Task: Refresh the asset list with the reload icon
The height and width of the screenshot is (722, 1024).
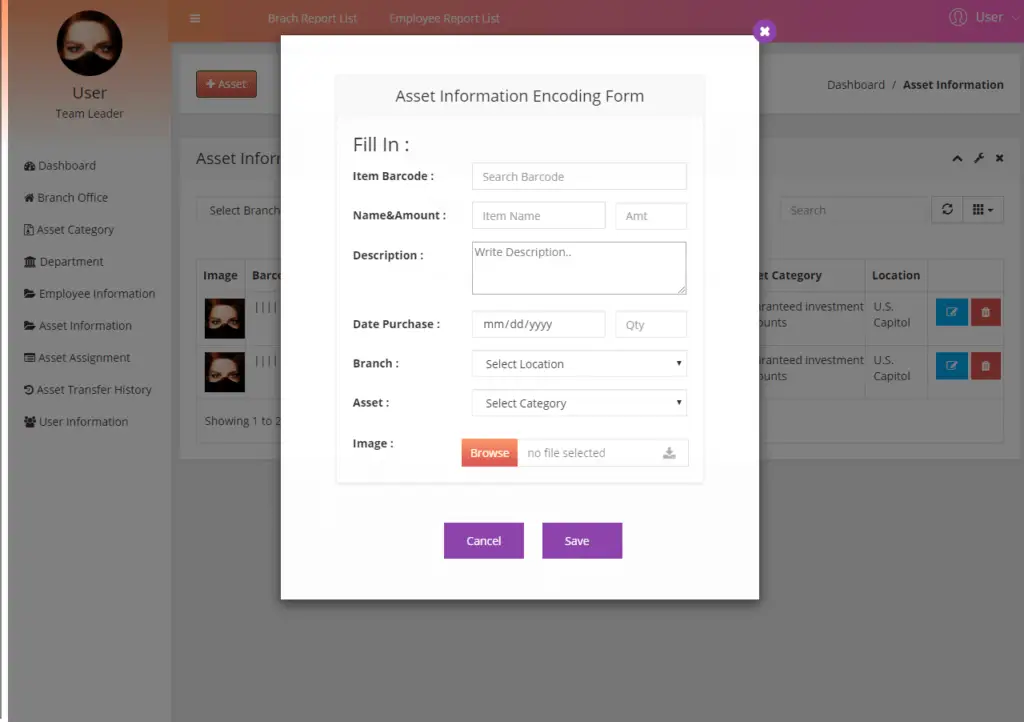Action: 947,210
